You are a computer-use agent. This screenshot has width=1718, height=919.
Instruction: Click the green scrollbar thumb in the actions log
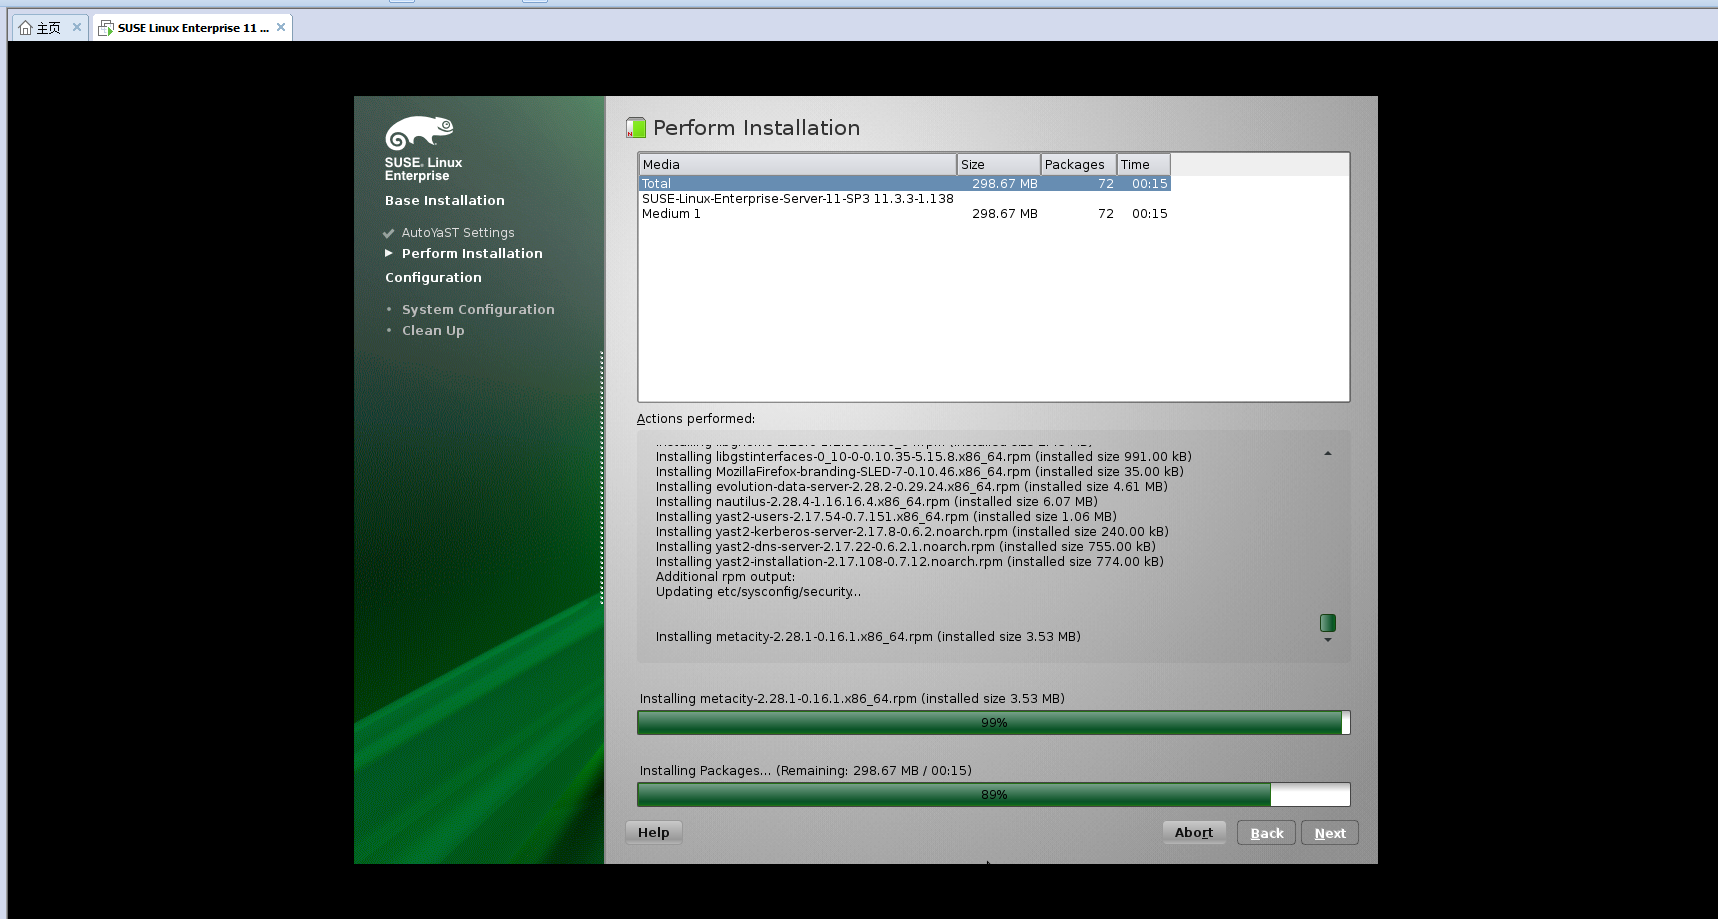coord(1328,623)
